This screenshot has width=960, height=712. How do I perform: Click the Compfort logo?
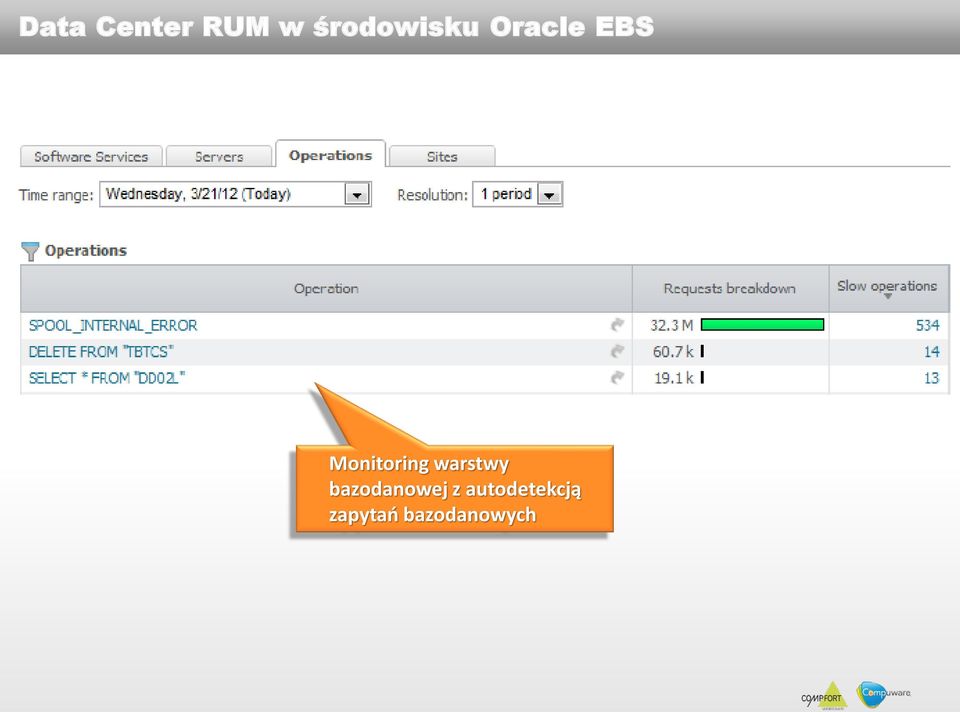823,696
